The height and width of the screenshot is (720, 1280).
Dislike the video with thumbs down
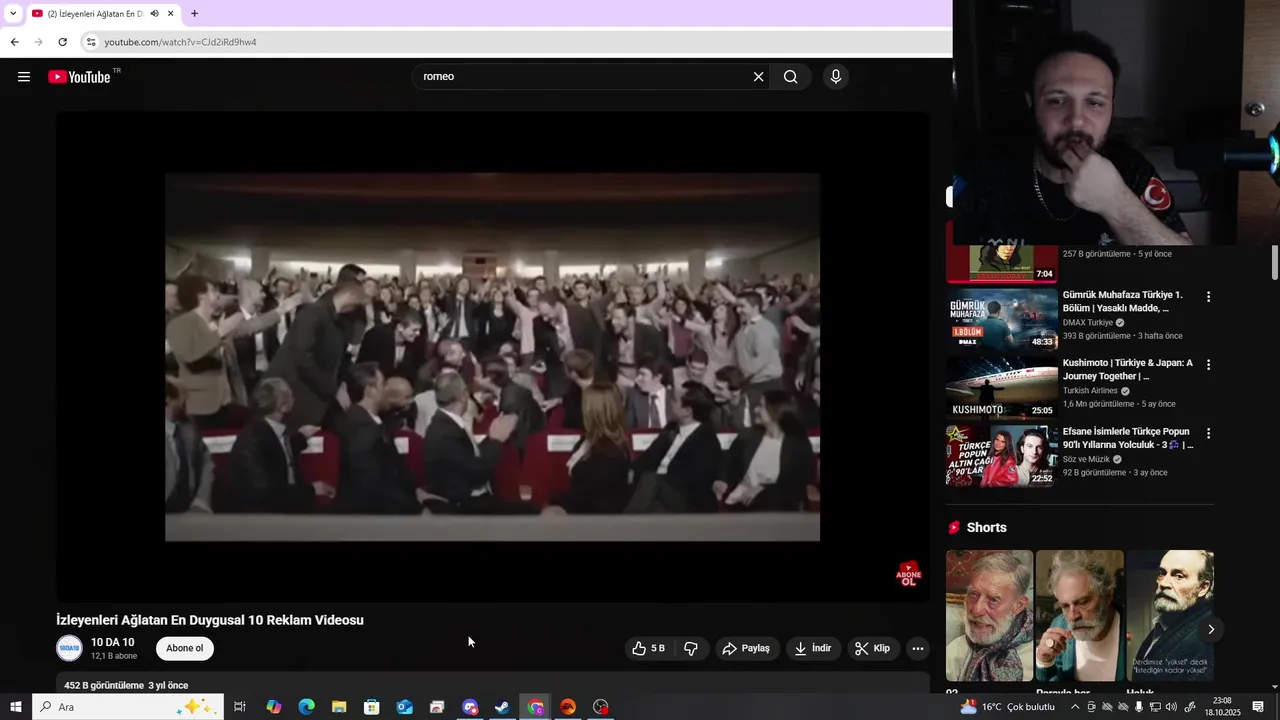tap(691, 648)
